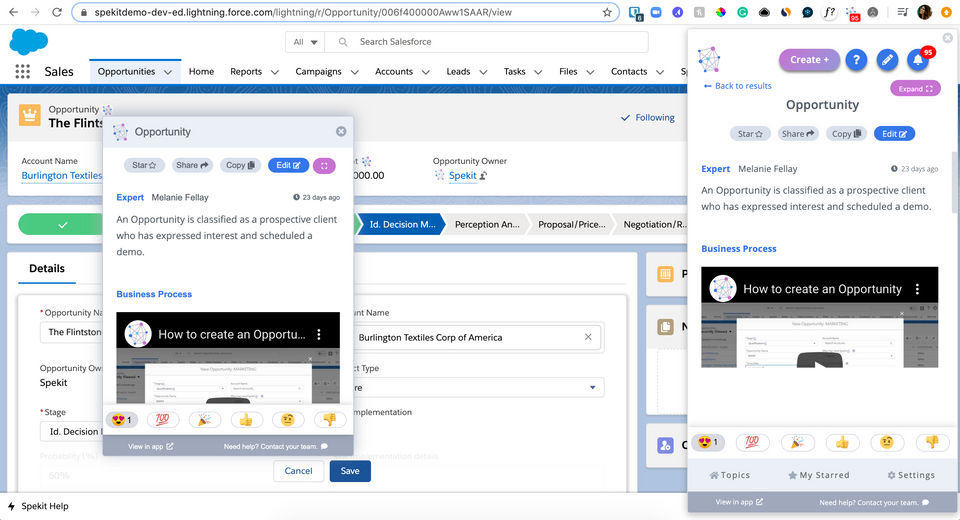Click the pencil edit icon in Spekit sidebar header
The image size is (960, 520).
tap(887, 59)
